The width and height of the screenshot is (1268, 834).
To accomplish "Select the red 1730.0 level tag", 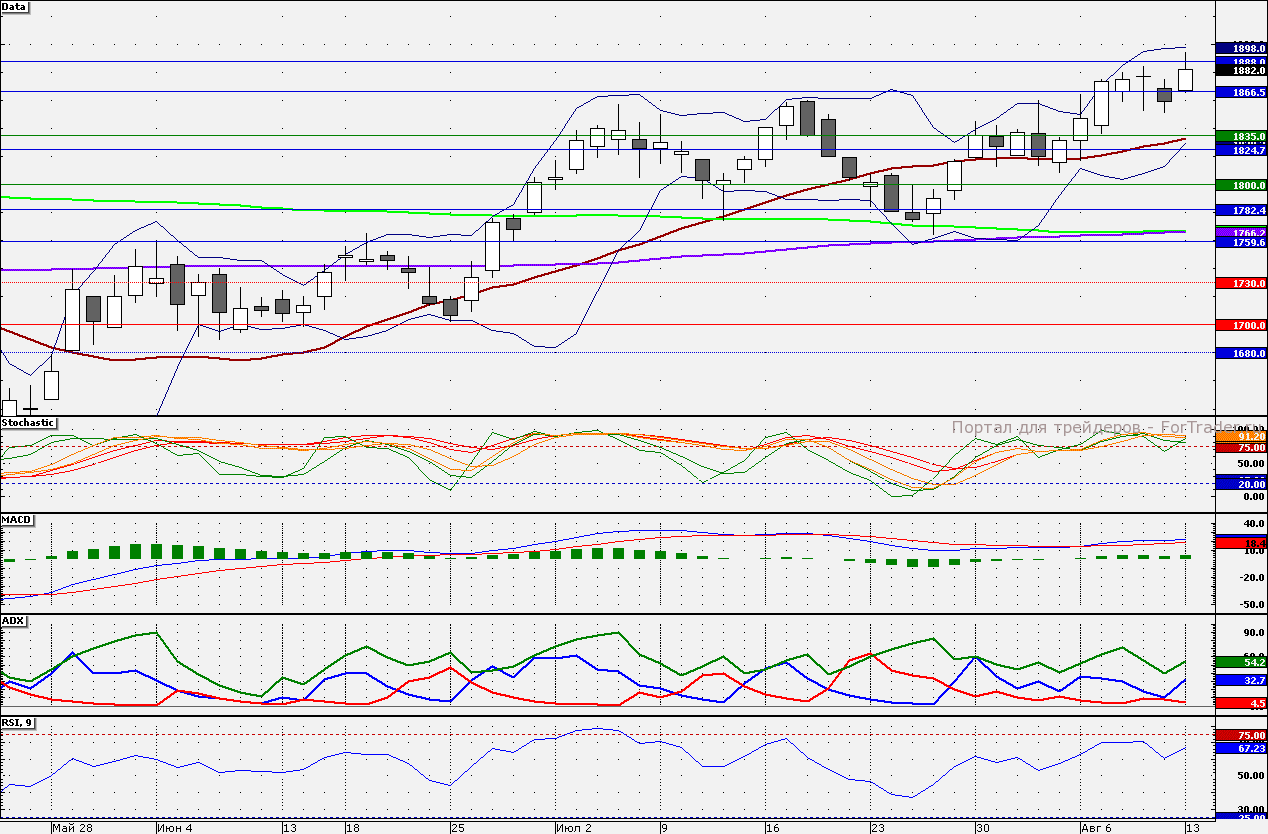I will (x=1240, y=284).
